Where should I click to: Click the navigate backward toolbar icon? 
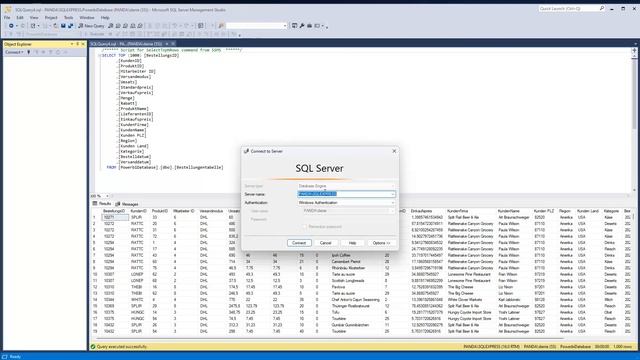point(11,26)
